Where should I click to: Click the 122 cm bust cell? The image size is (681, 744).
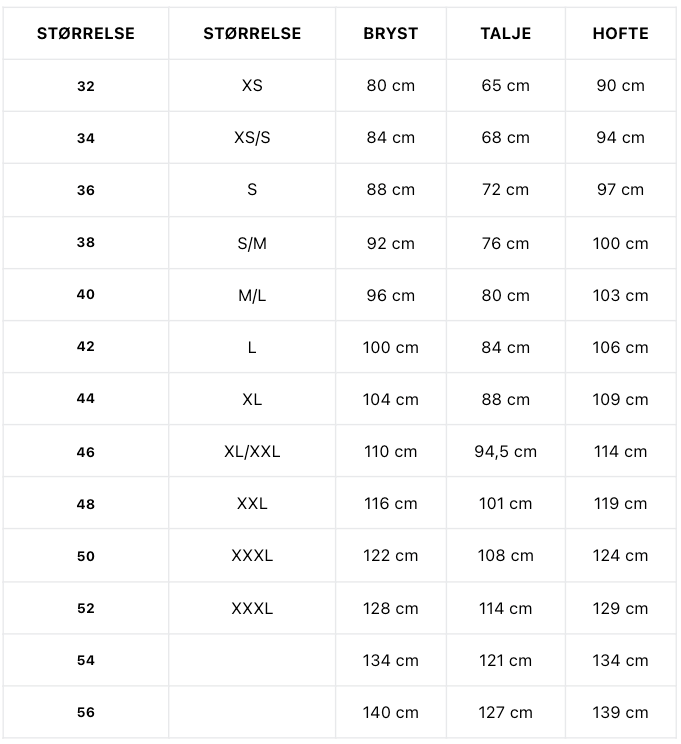(x=391, y=555)
